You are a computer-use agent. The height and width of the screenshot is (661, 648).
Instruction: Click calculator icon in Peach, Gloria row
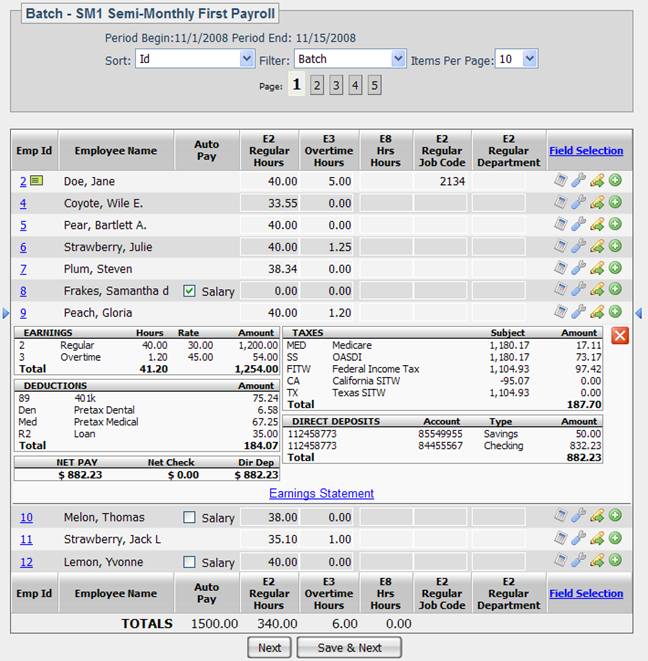click(560, 312)
